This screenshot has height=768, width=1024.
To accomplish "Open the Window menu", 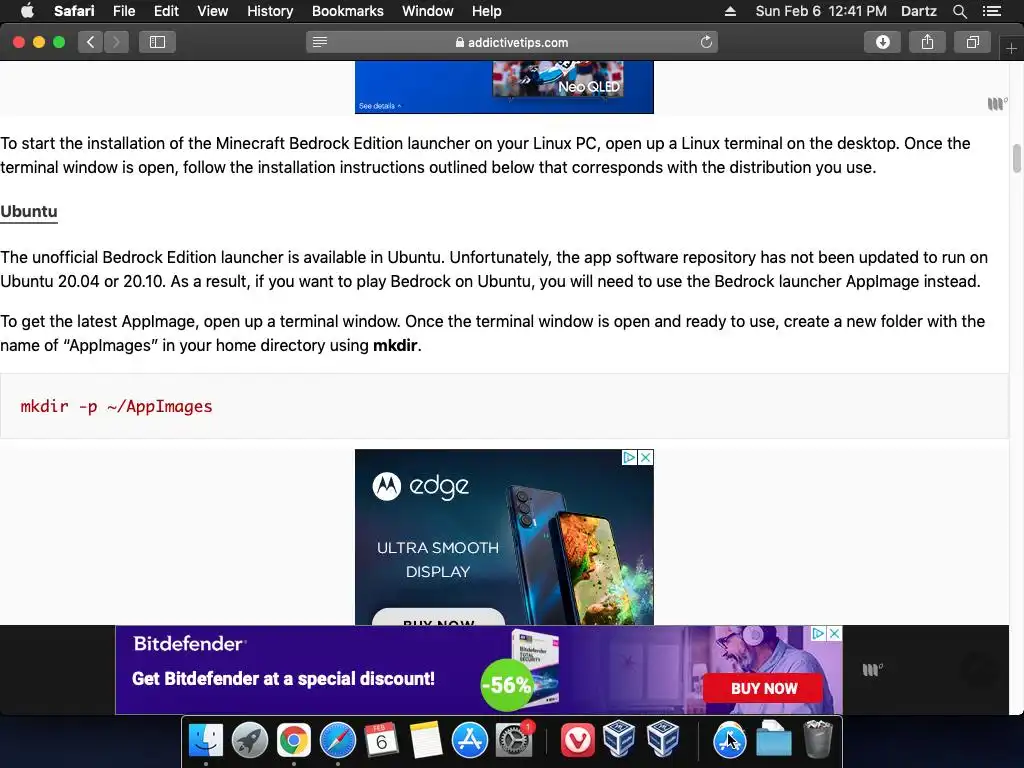I will pos(428,11).
